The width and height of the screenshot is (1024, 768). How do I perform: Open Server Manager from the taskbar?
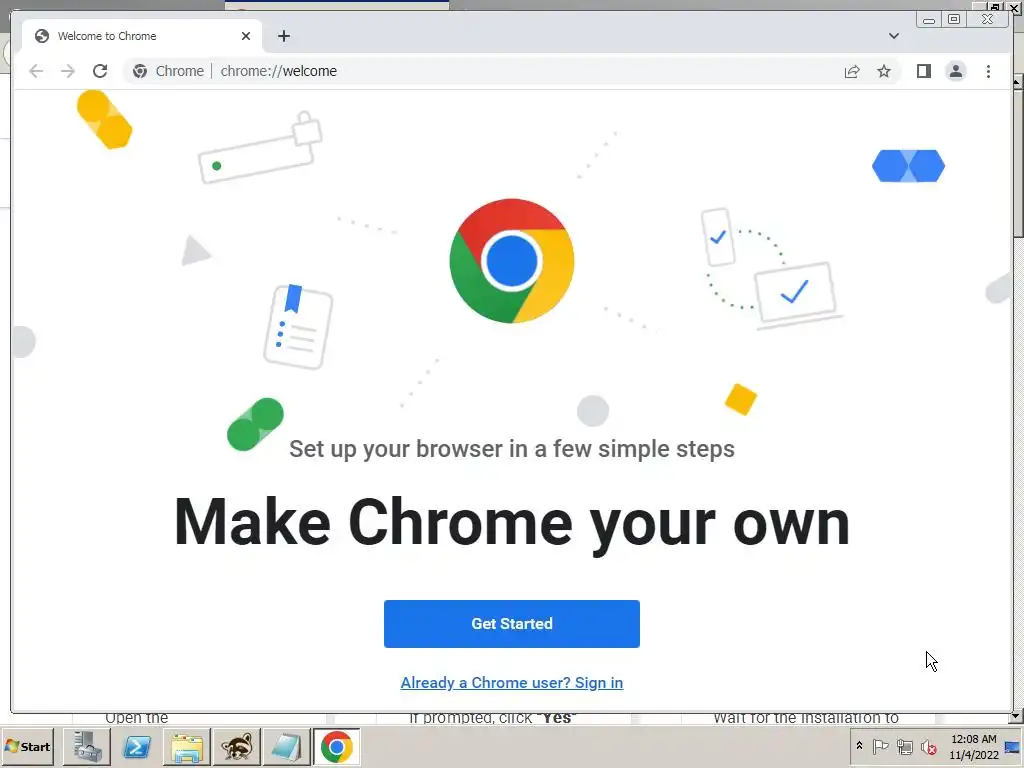tap(87, 746)
